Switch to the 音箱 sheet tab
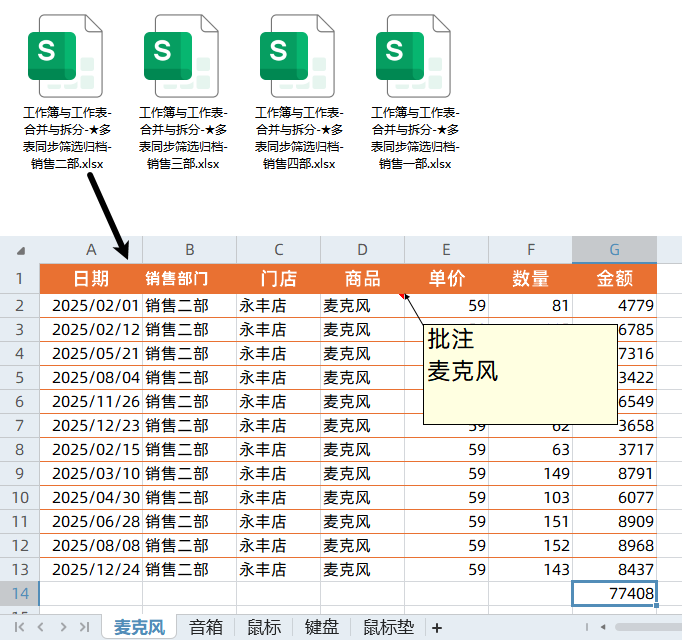The image size is (682, 640). point(205,627)
